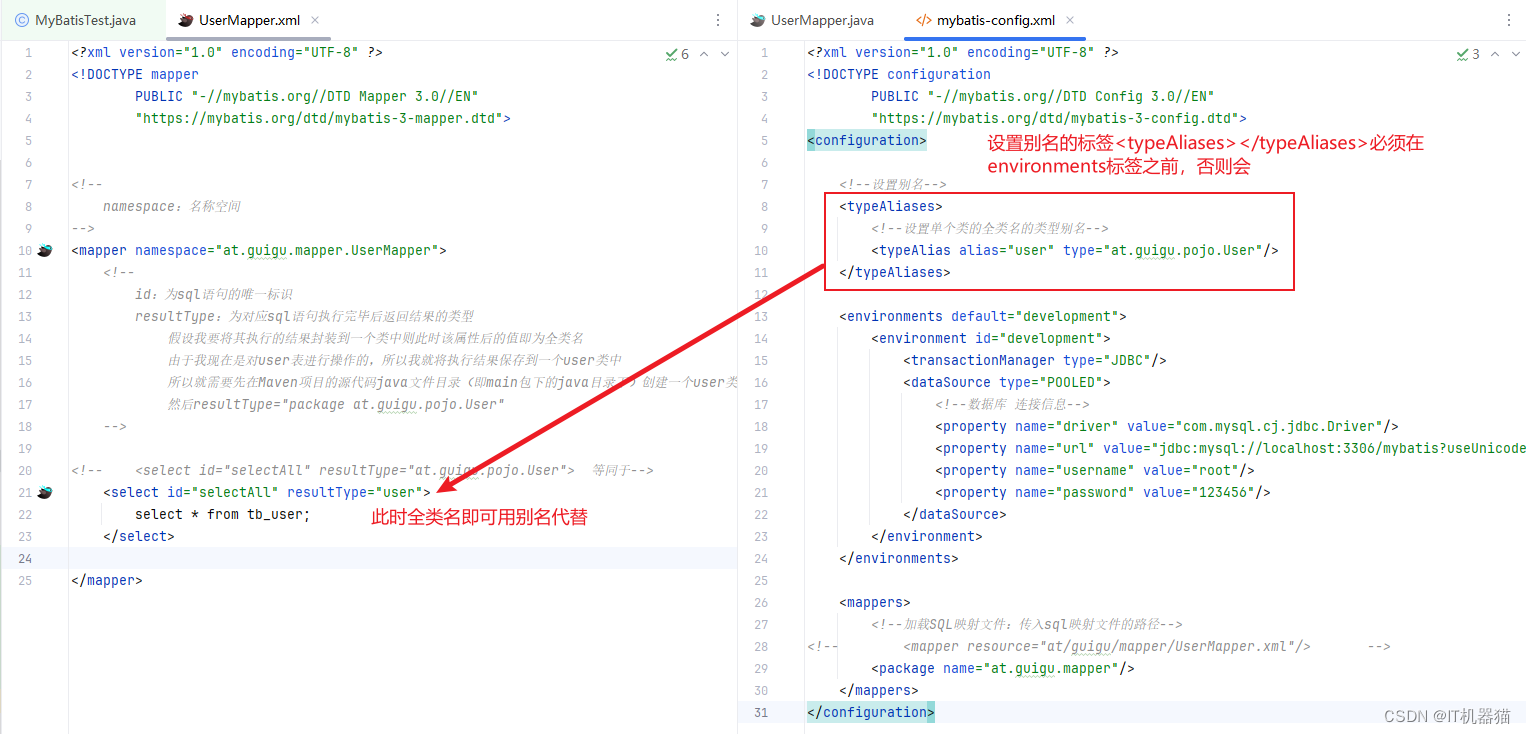Click line number 31 in mybatis-config.xml gutter
1526x734 pixels.
(x=761, y=712)
